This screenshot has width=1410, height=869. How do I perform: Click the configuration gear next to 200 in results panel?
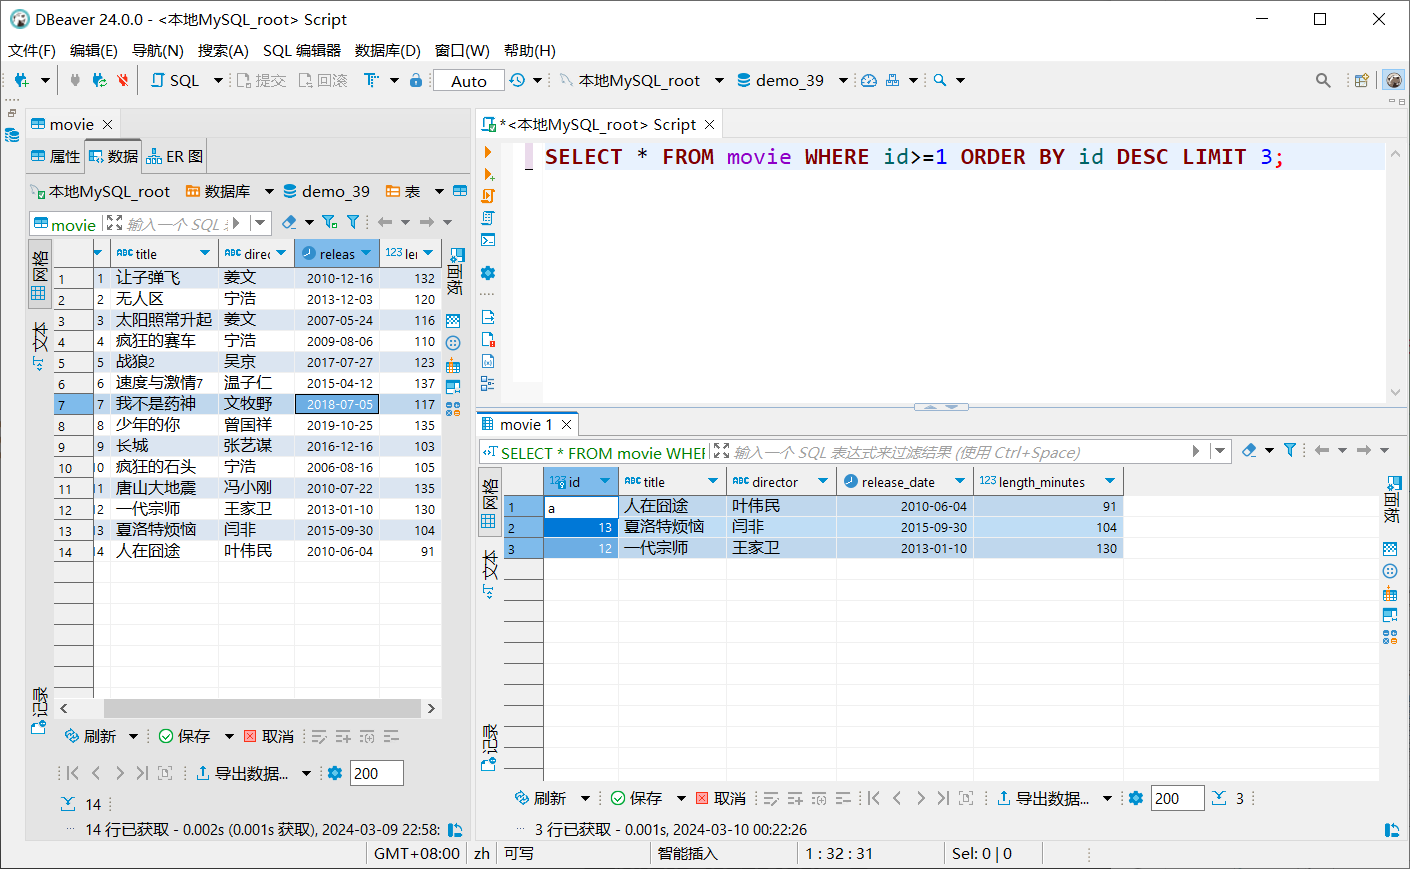tap(1136, 798)
